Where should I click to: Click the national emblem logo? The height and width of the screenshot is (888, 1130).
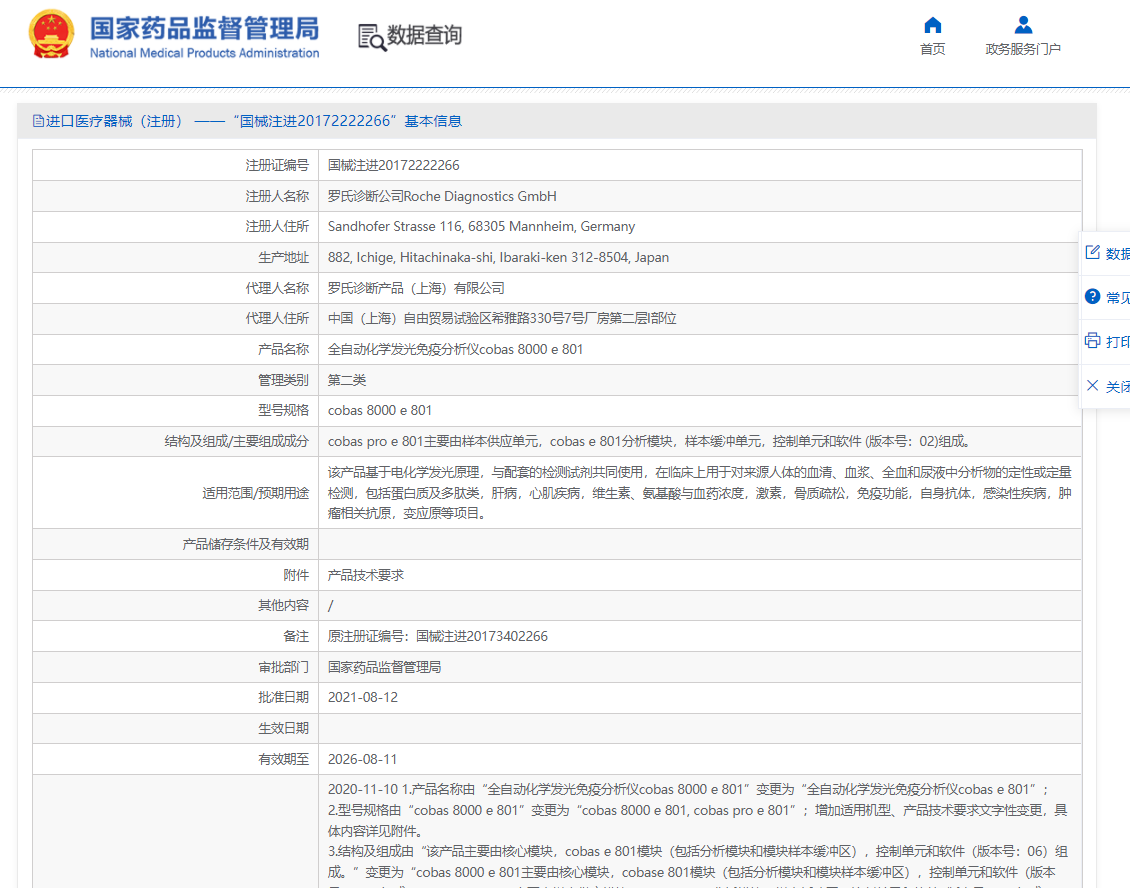point(51,34)
